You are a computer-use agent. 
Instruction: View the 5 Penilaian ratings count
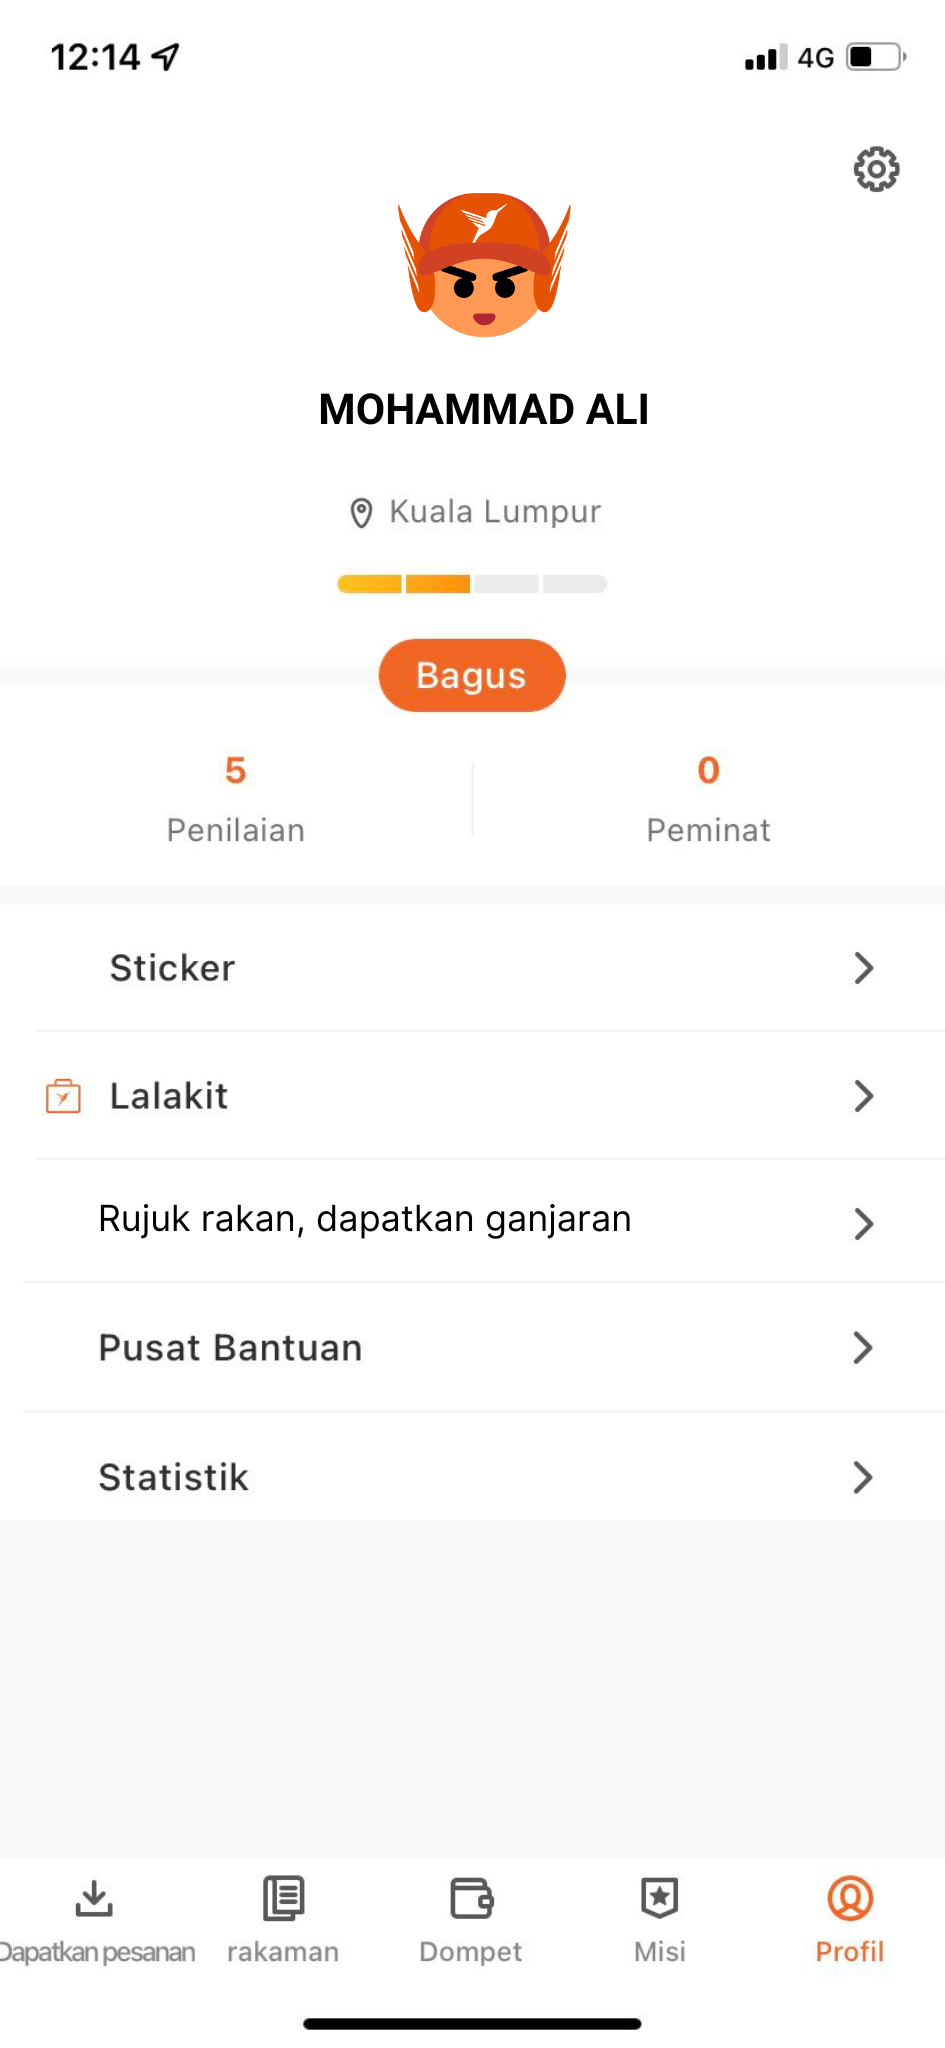[x=236, y=799]
